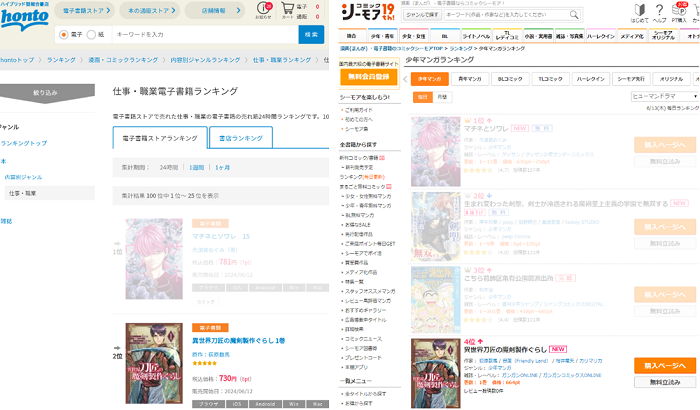Open the 内容別ジャンル sidebar link

(x=23, y=177)
